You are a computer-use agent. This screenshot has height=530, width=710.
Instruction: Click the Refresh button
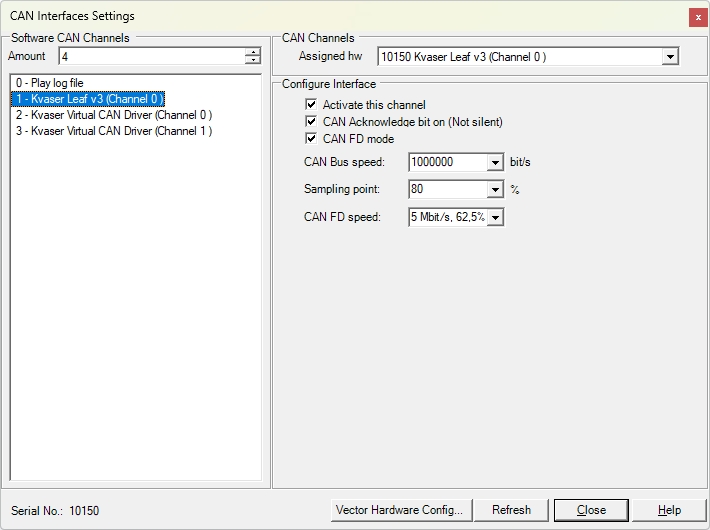pyautogui.click(x=511, y=511)
